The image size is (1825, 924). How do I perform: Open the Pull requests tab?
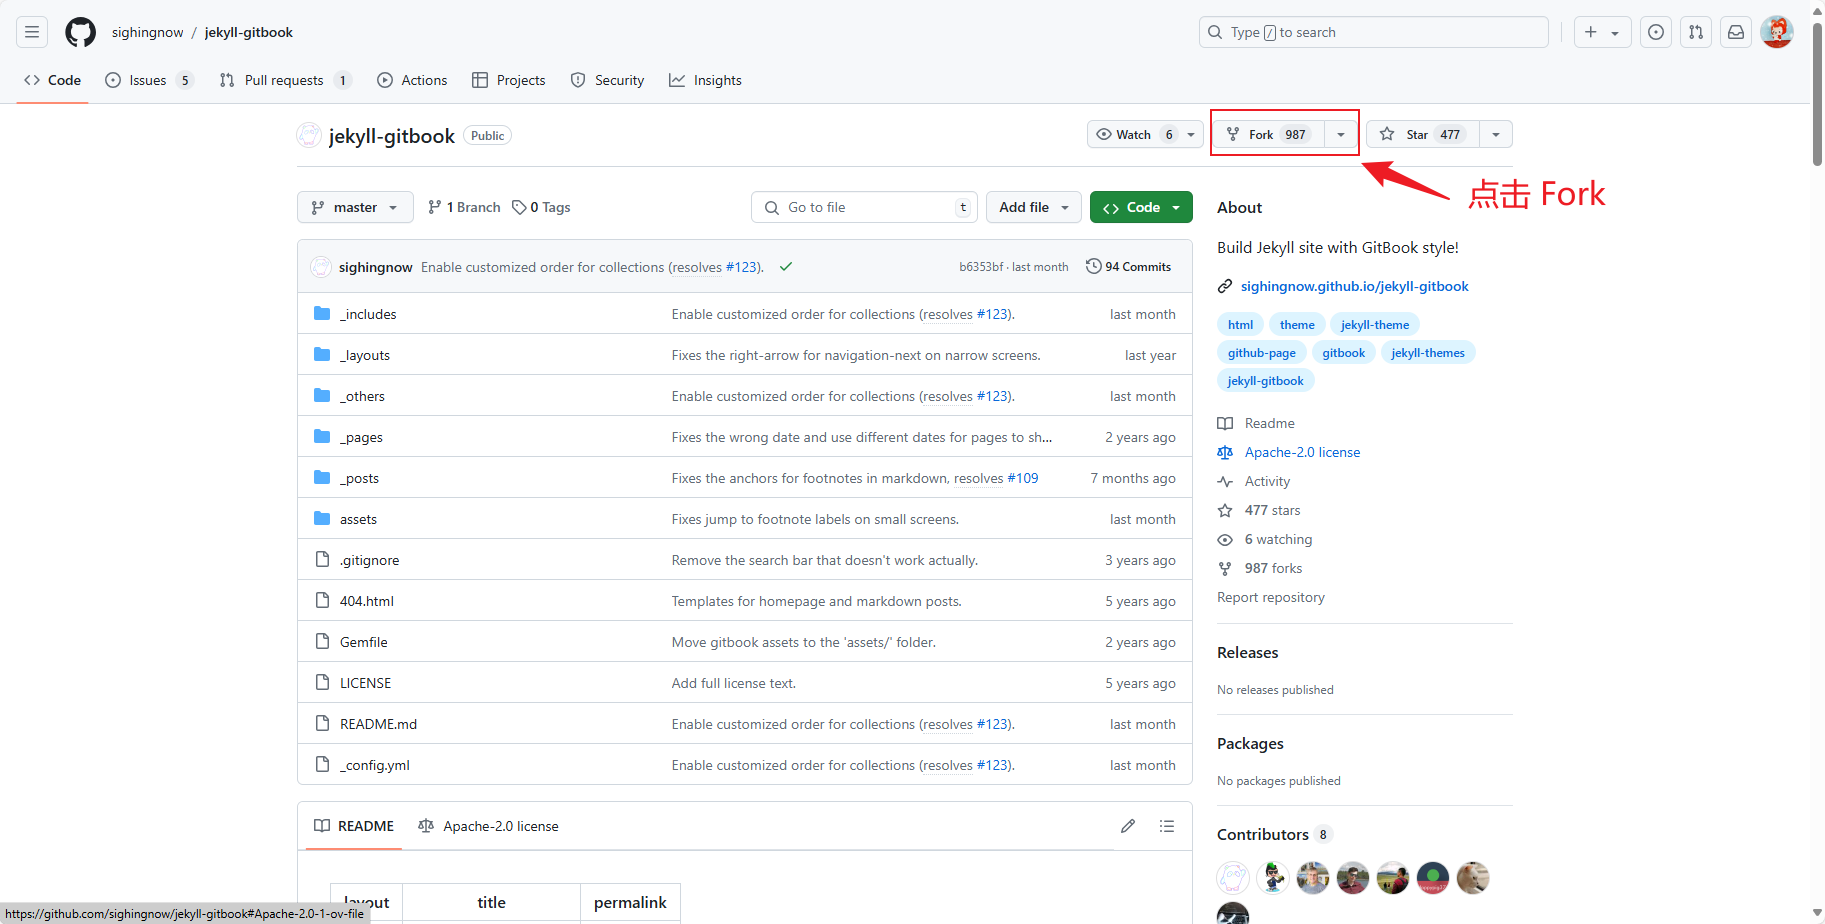[285, 80]
